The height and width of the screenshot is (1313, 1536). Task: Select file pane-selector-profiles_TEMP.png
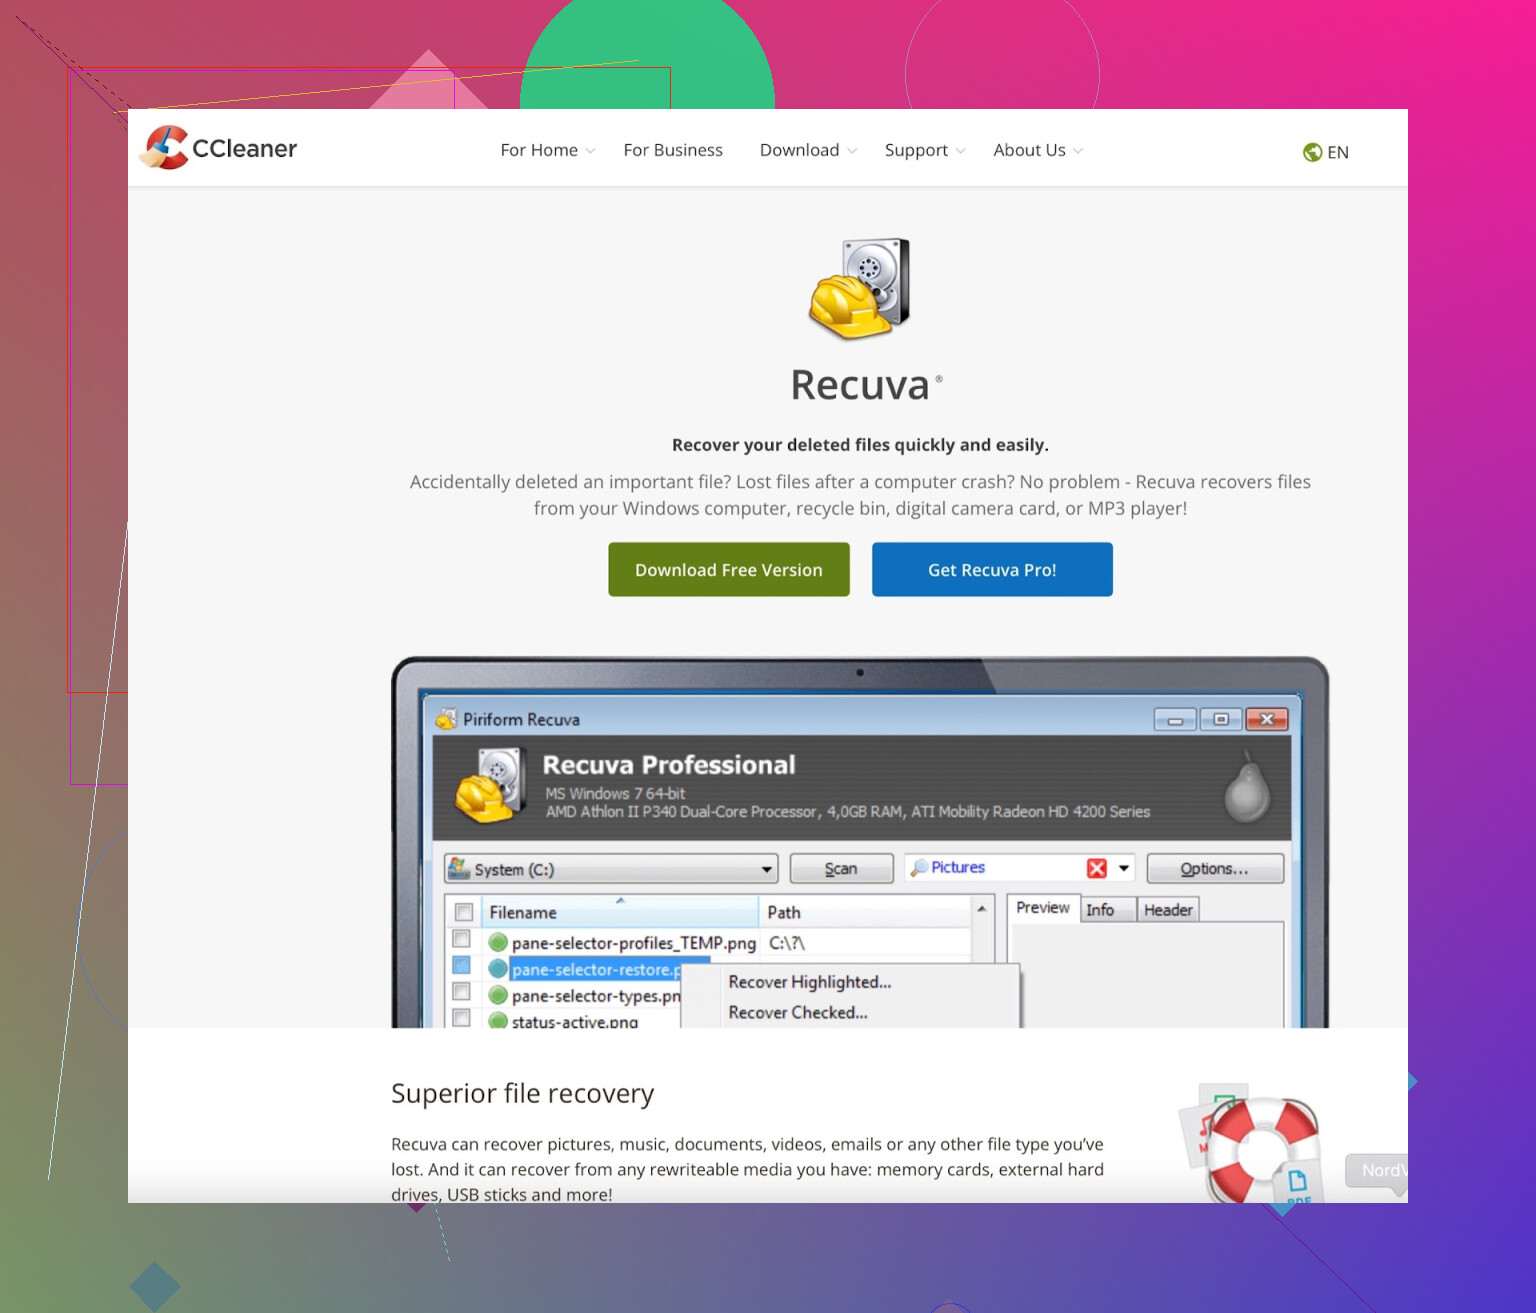click(634, 943)
